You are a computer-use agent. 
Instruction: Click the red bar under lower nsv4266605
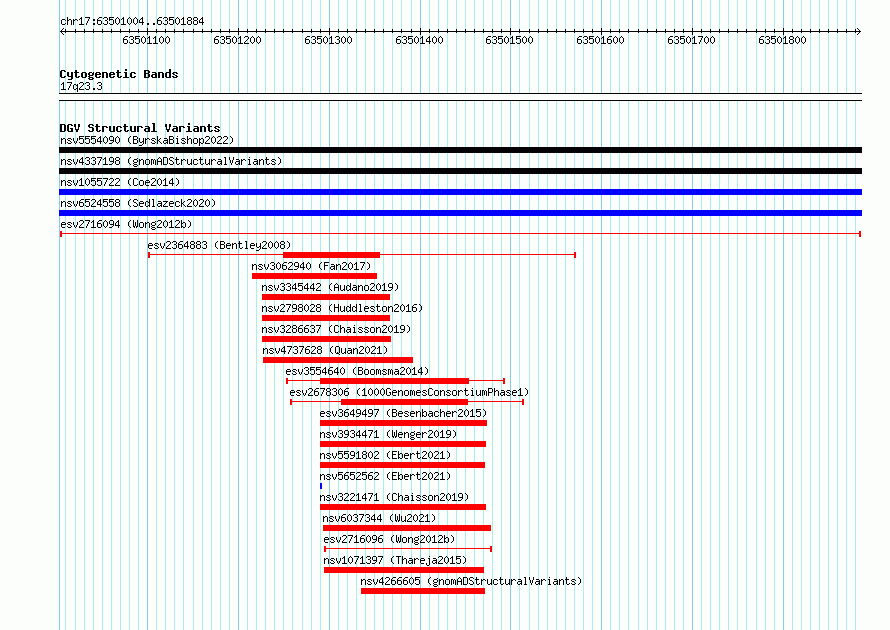click(x=423, y=591)
